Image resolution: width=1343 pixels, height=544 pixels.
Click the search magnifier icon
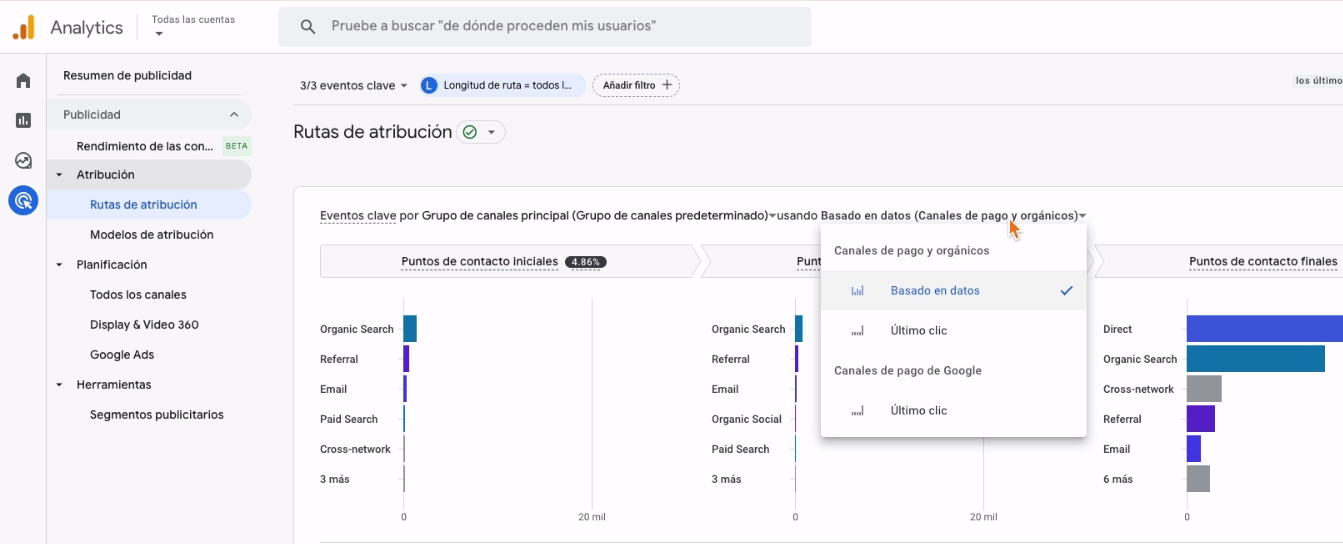coord(308,26)
